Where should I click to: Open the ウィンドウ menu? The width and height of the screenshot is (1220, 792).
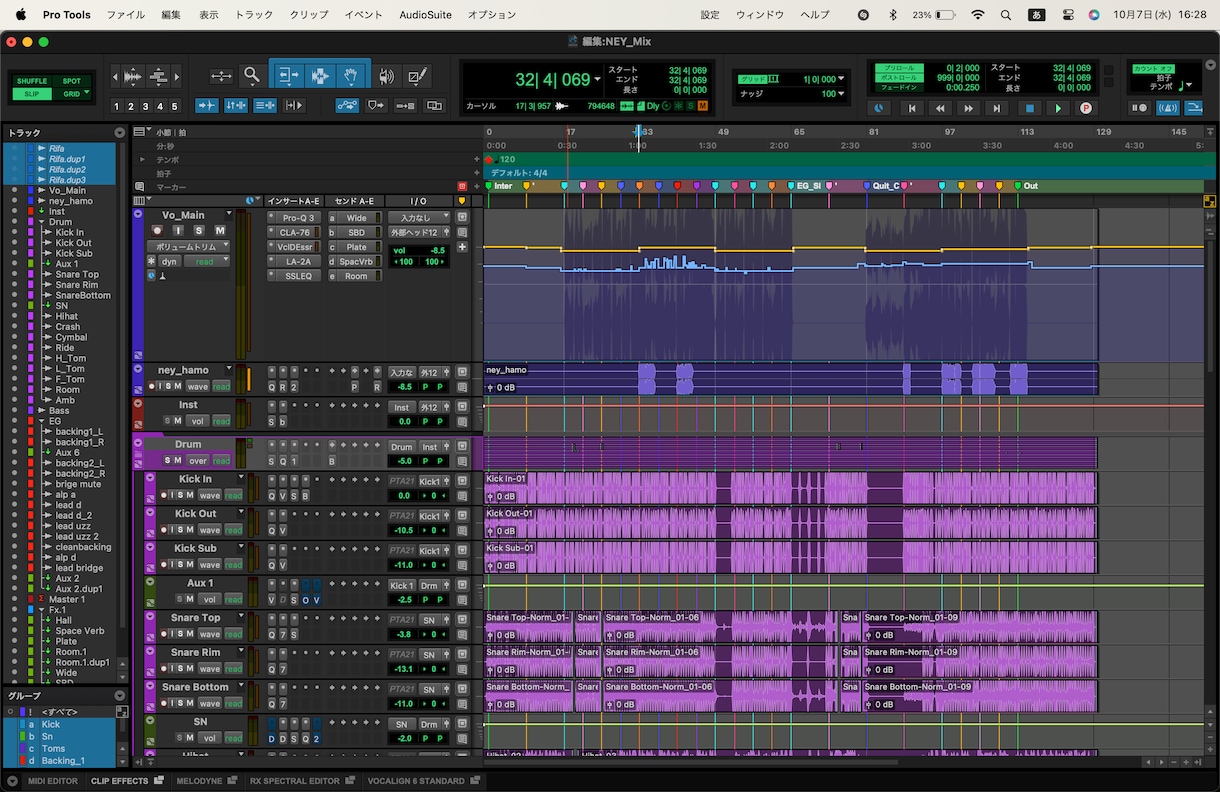point(760,15)
